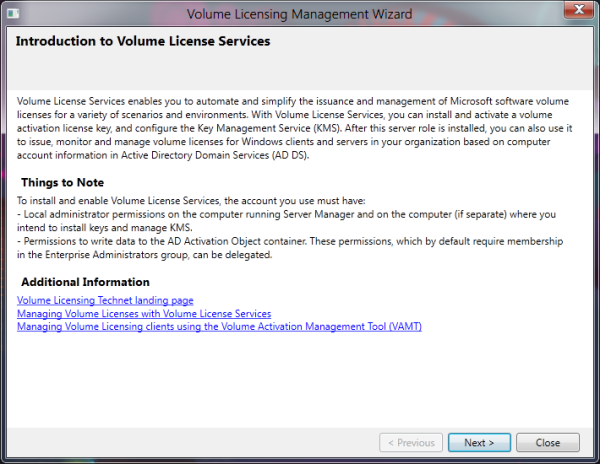The height and width of the screenshot is (464, 600).
Task: Click the Additional Information heading
Action: click(x=85, y=282)
